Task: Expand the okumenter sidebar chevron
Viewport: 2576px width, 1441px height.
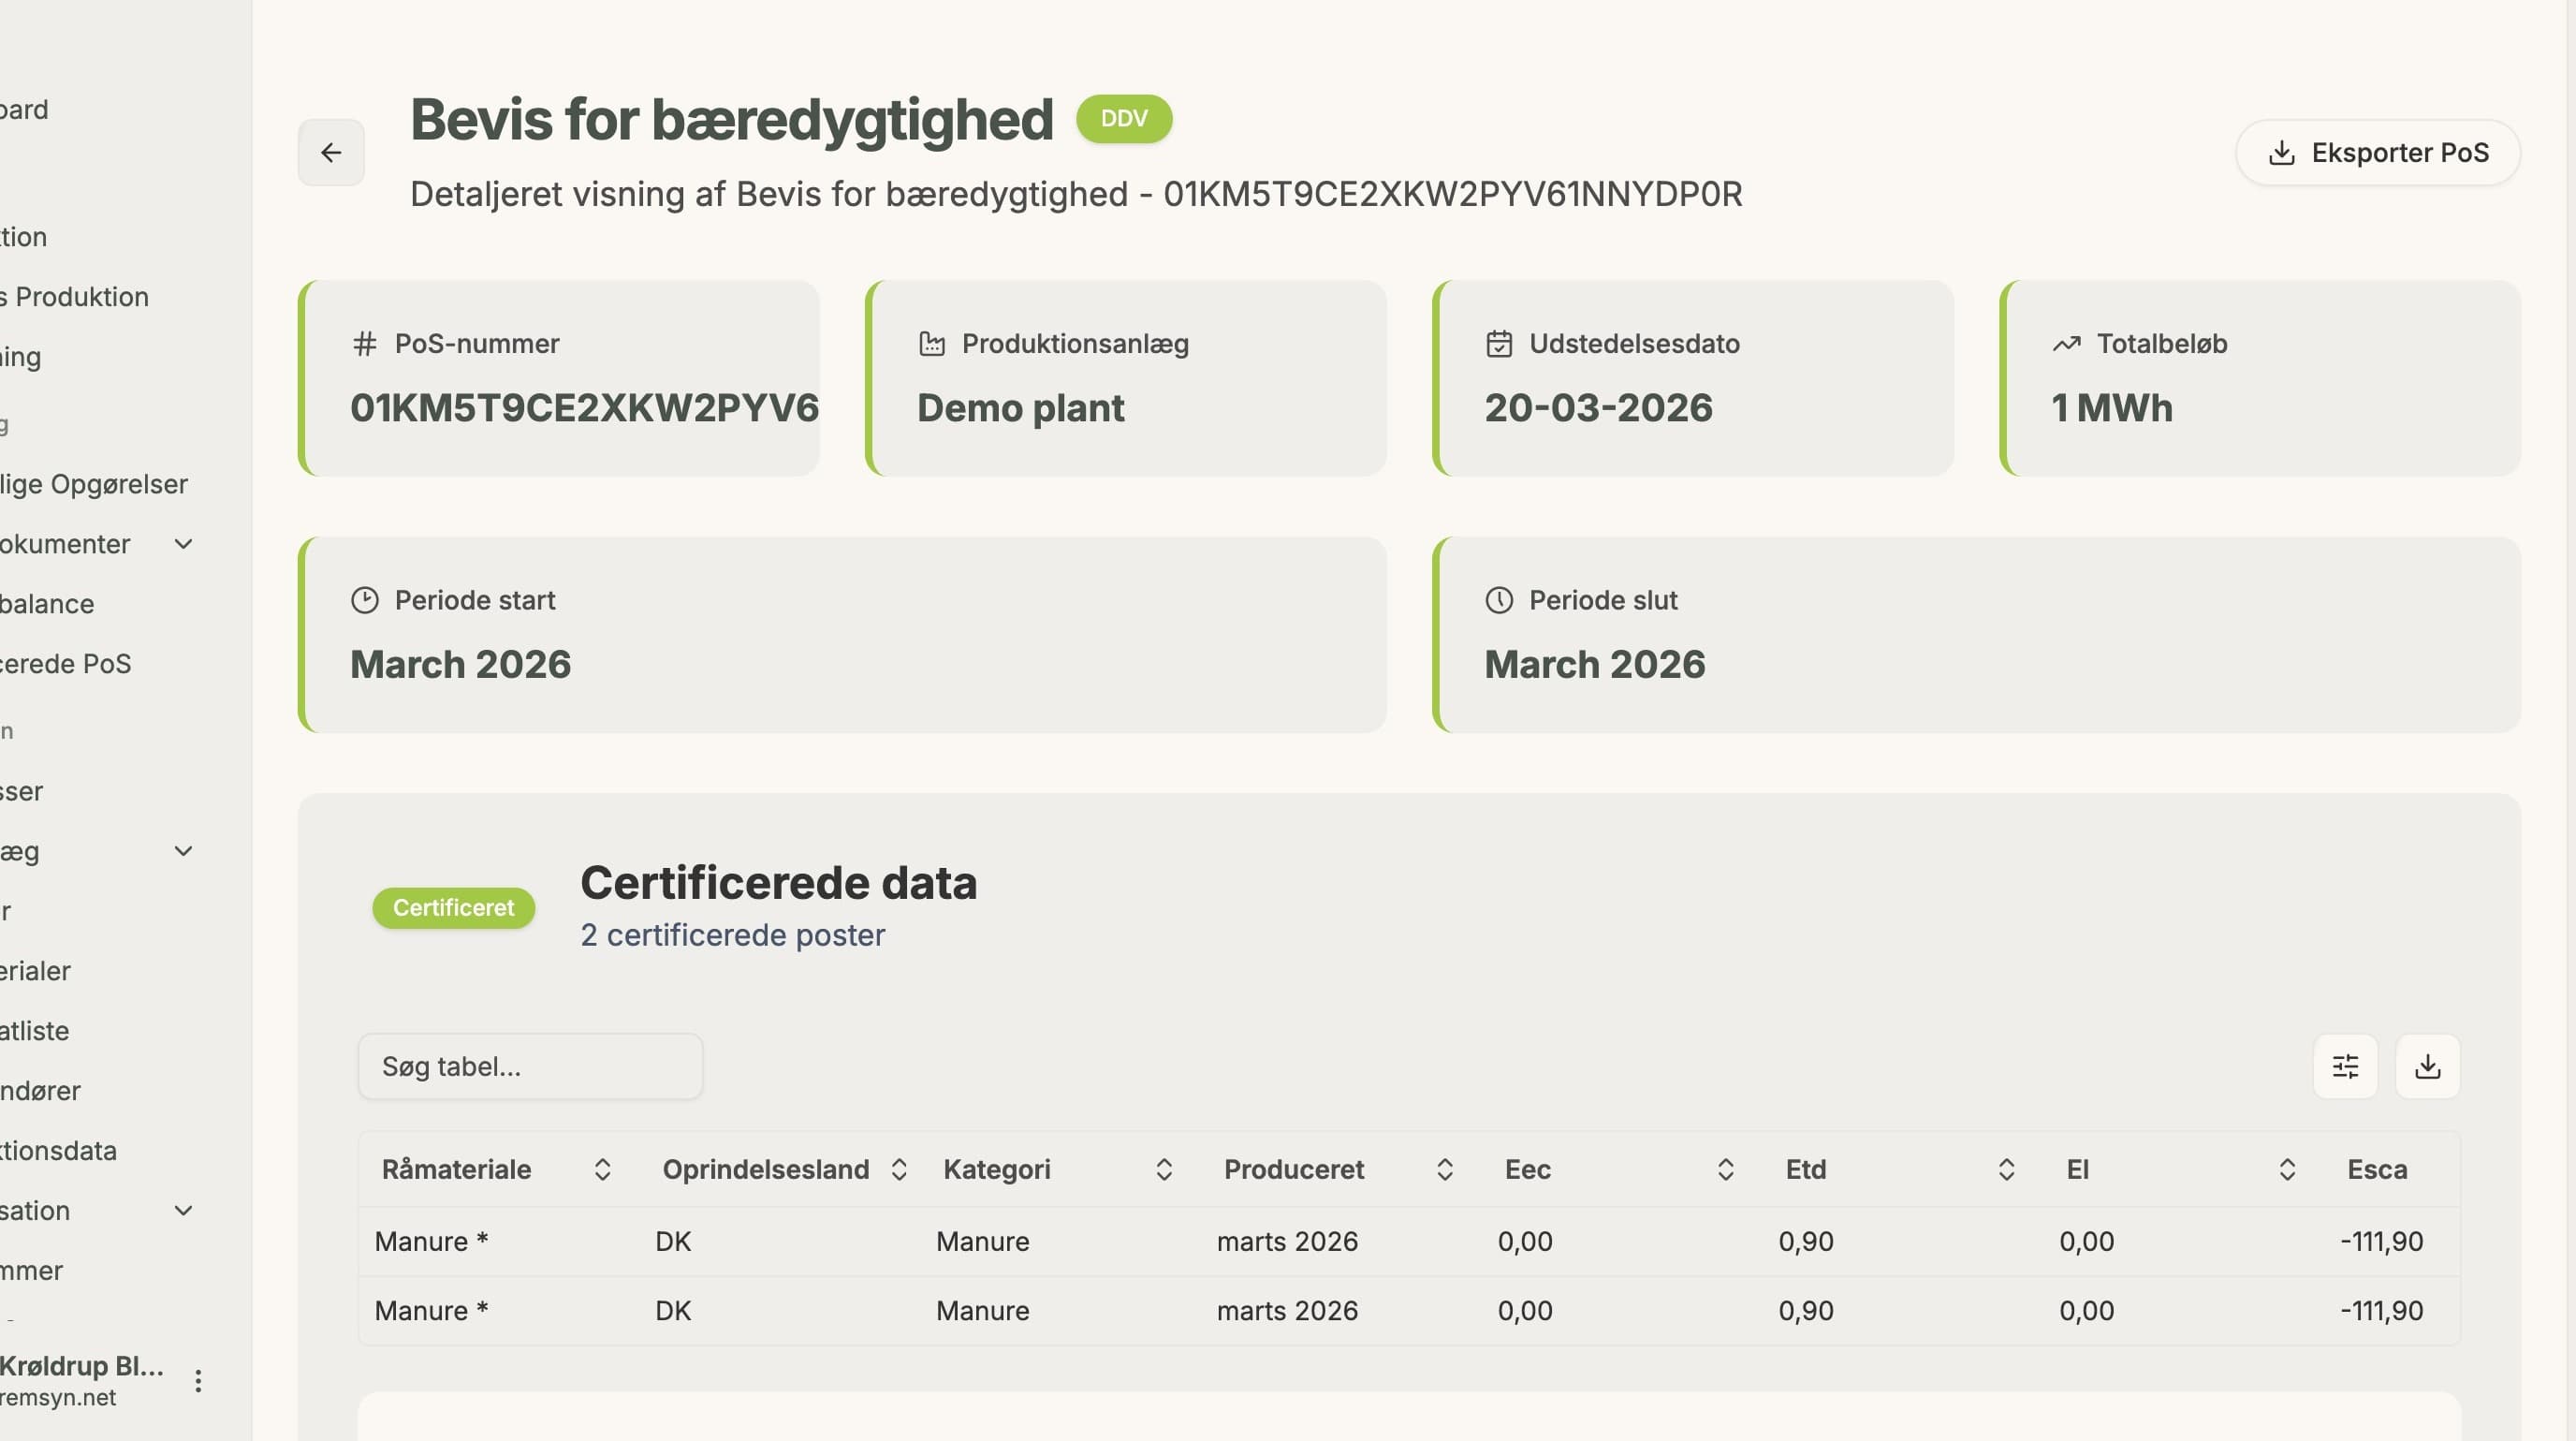Action: pyautogui.click(x=183, y=544)
